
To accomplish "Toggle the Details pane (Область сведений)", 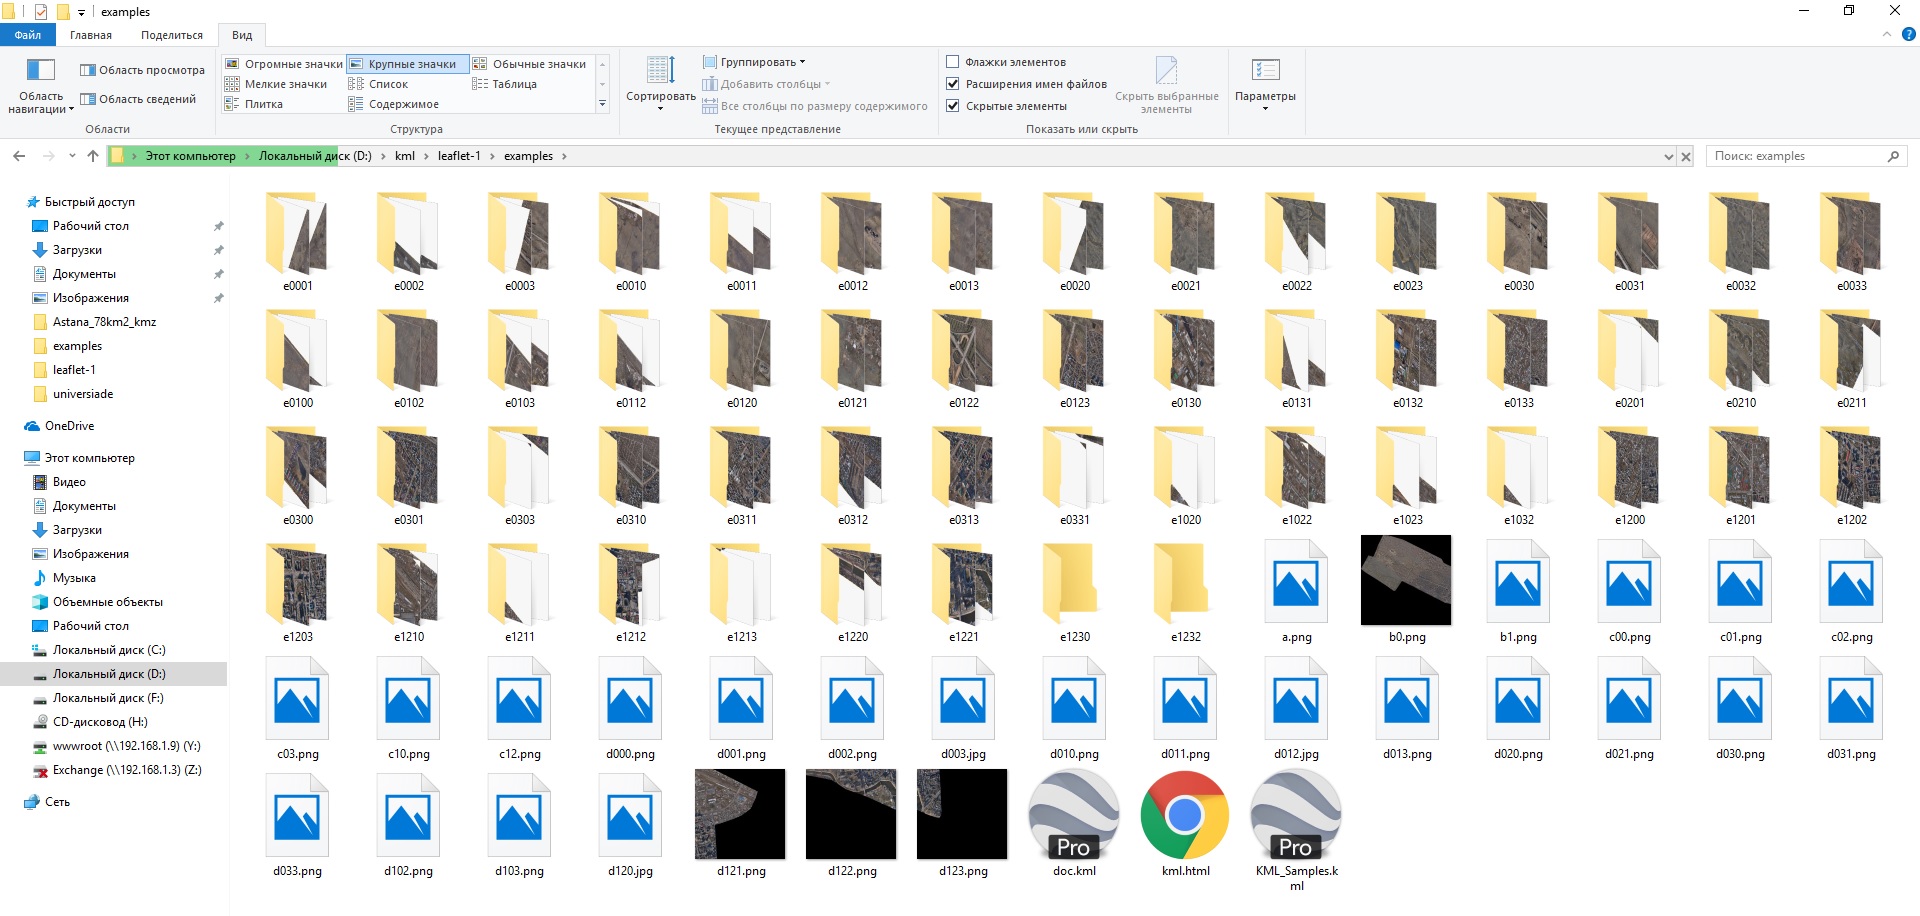I will pyautogui.click(x=139, y=99).
